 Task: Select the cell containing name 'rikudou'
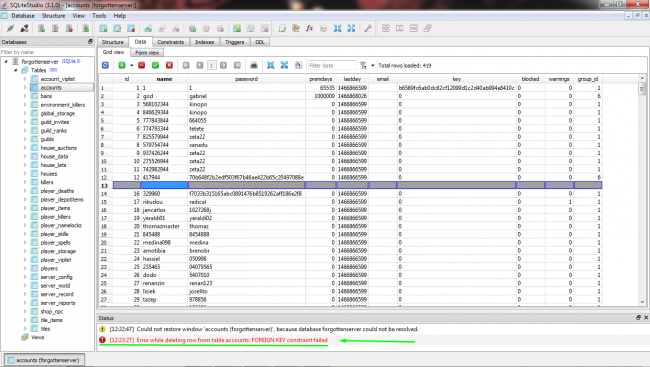click(164, 202)
